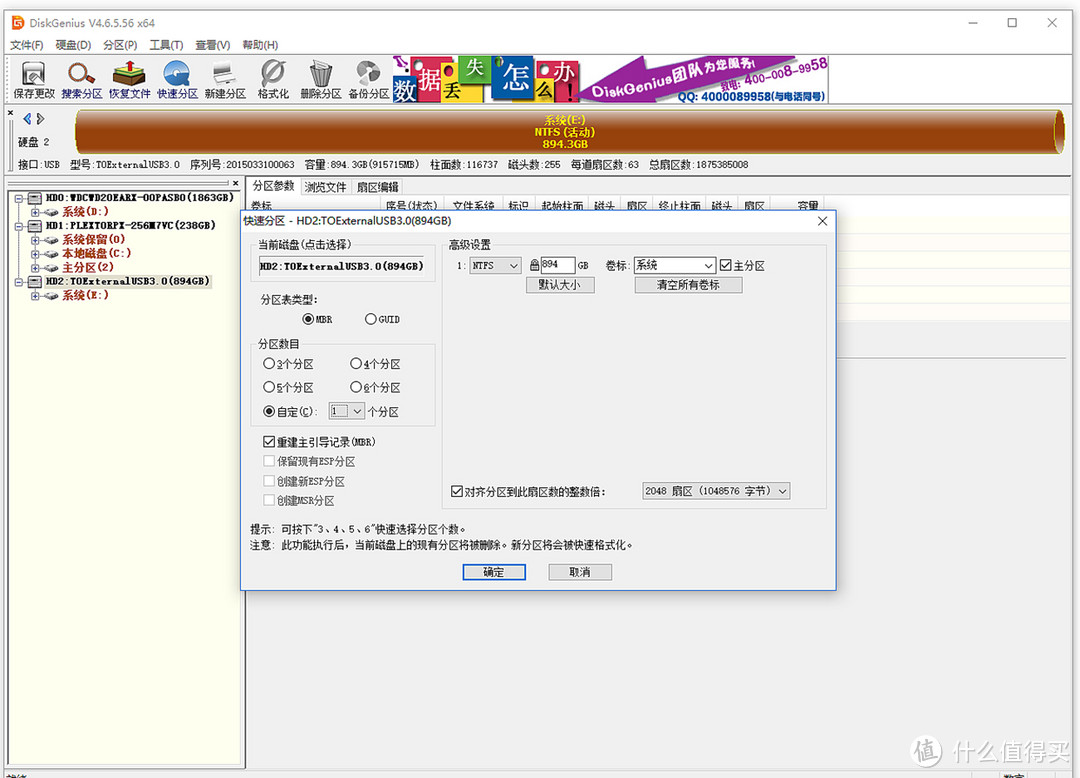This screenshot has height=778, width=1080.
Task: Click the HD2 TOExternalUSB3.0 disk icon
Action: click(34, 282)
